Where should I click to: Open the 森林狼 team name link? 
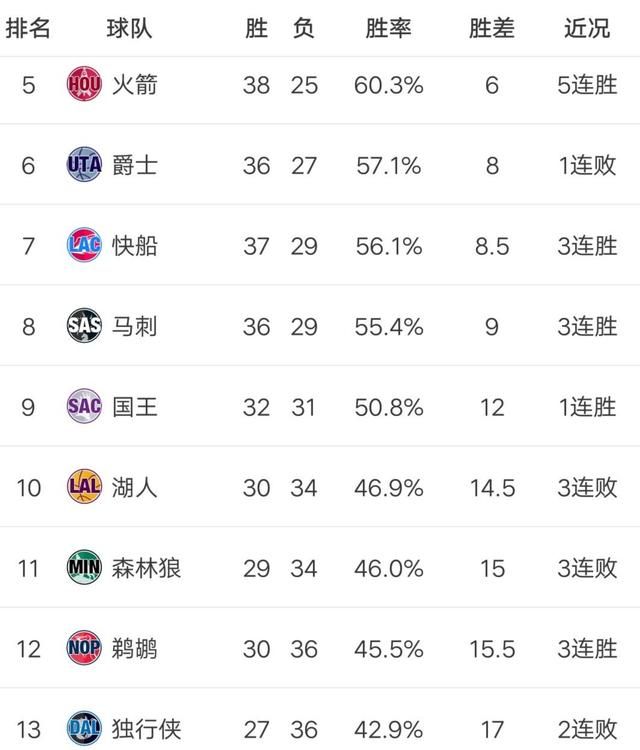click(147, 568)
